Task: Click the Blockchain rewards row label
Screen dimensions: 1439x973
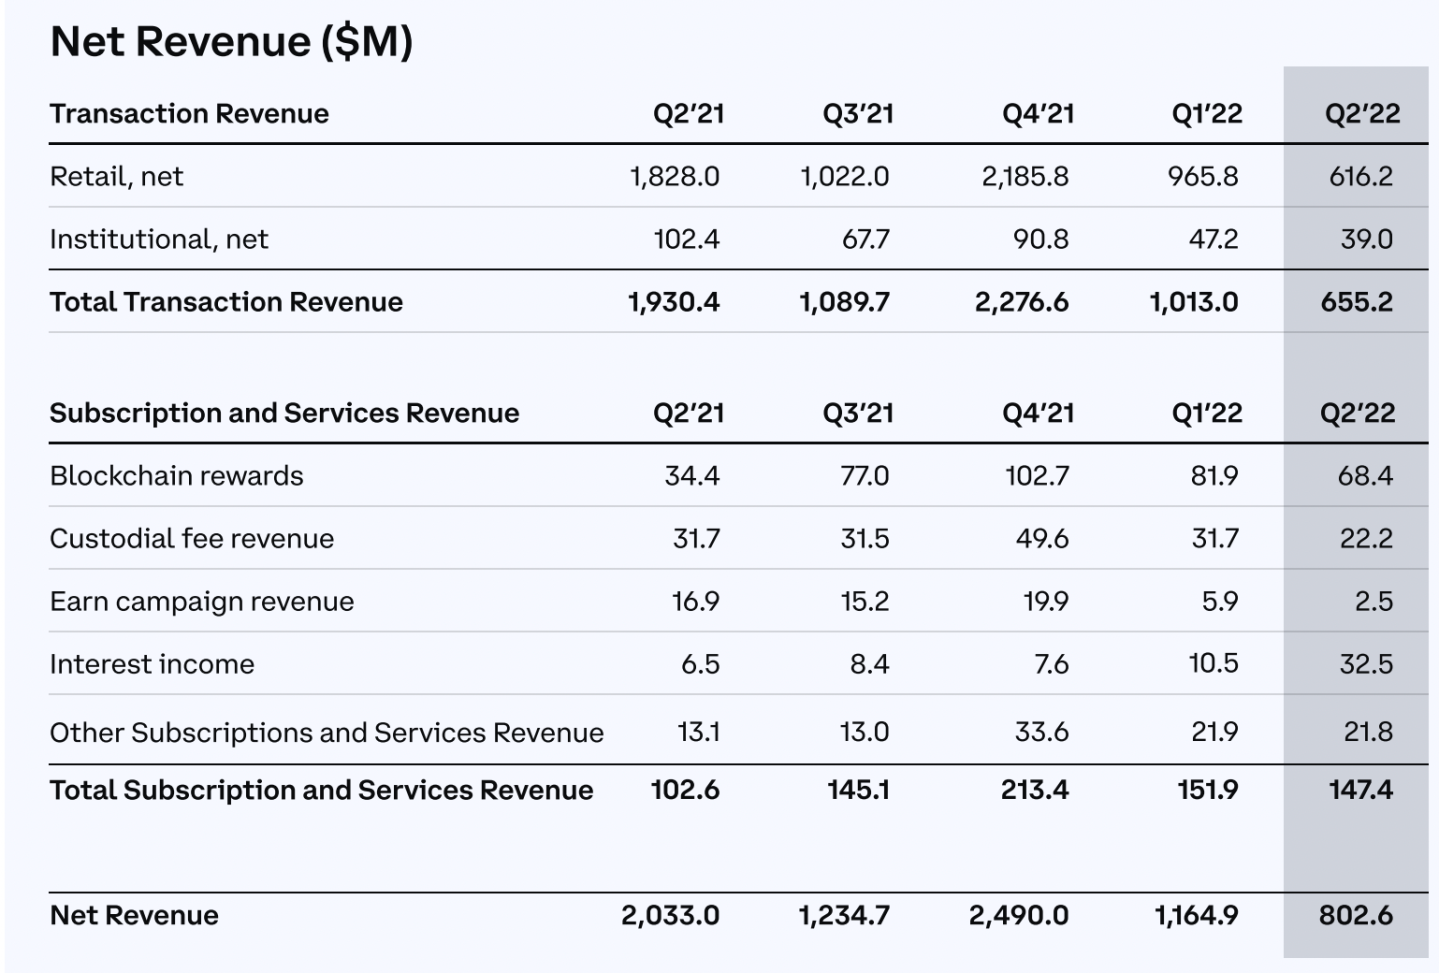Action: point(176,476)
